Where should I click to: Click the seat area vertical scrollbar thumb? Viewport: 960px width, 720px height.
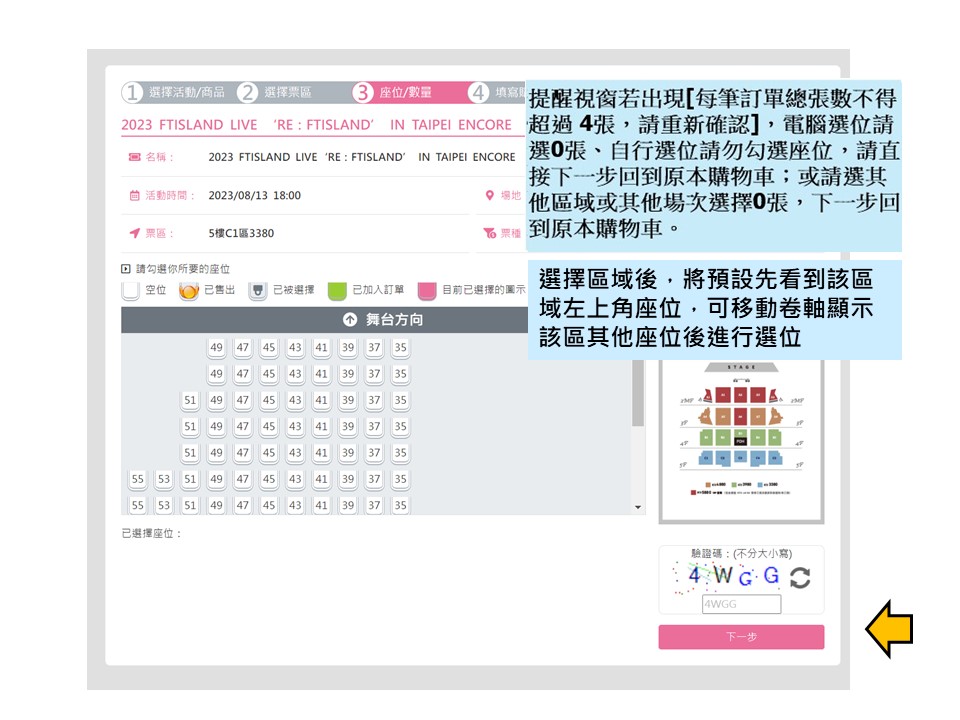[x=638, y=392]
